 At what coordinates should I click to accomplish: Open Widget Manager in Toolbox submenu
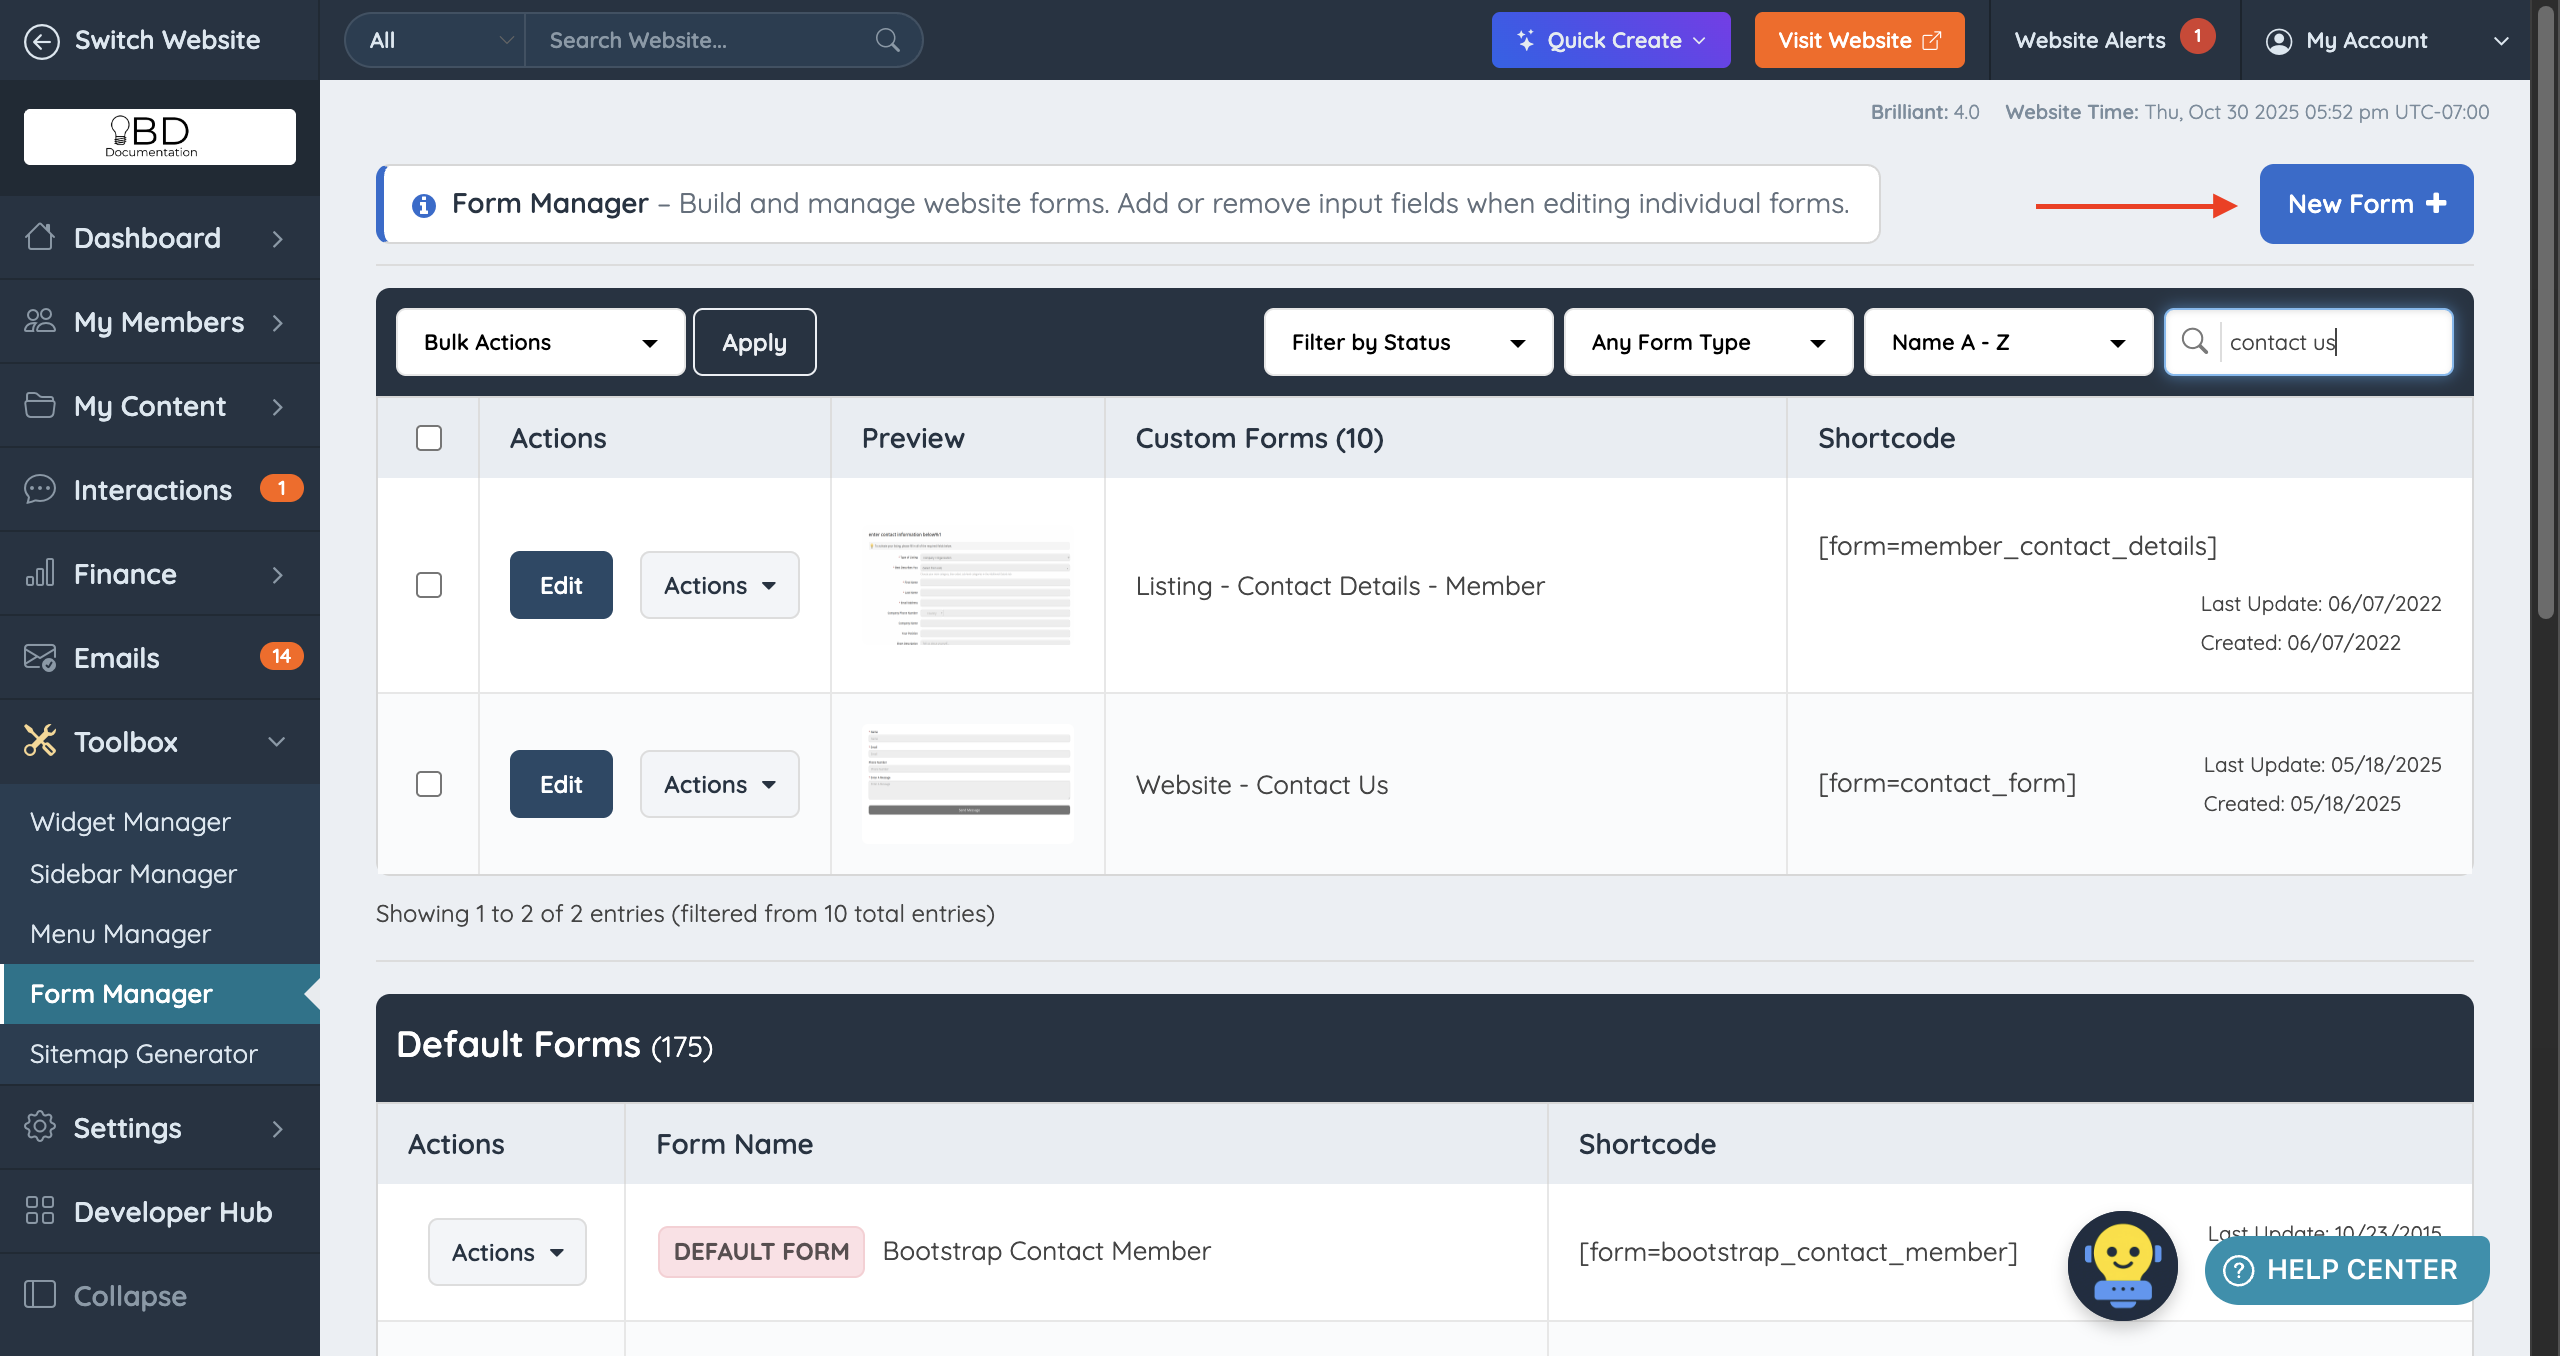[x=130, y=822]
